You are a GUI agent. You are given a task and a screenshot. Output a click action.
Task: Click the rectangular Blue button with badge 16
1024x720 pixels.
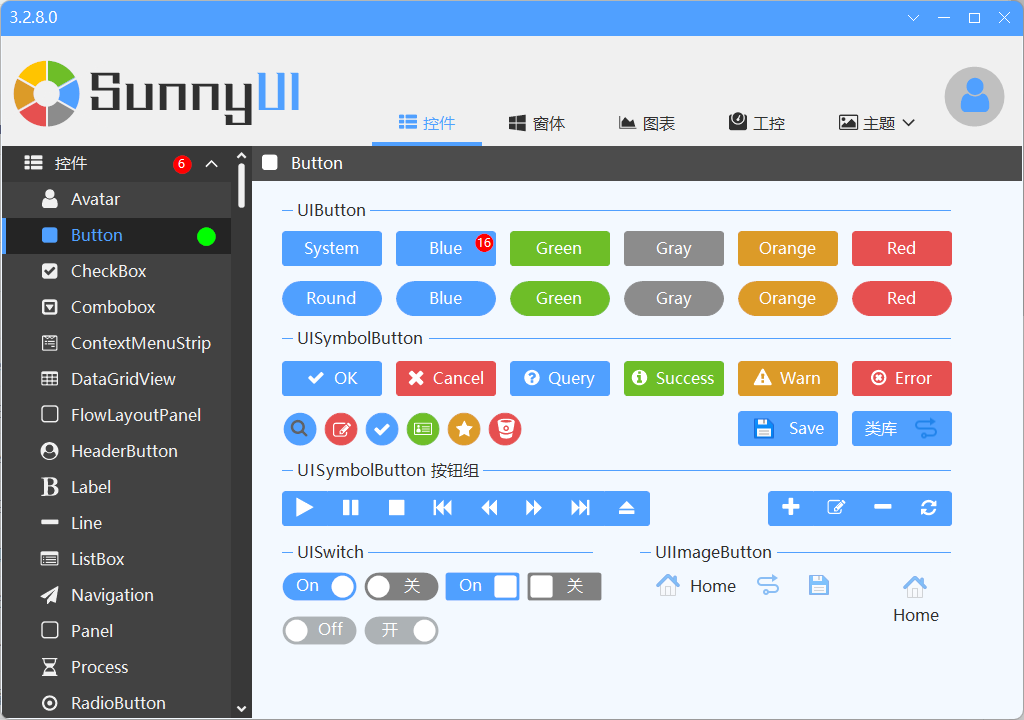(446, 248)
